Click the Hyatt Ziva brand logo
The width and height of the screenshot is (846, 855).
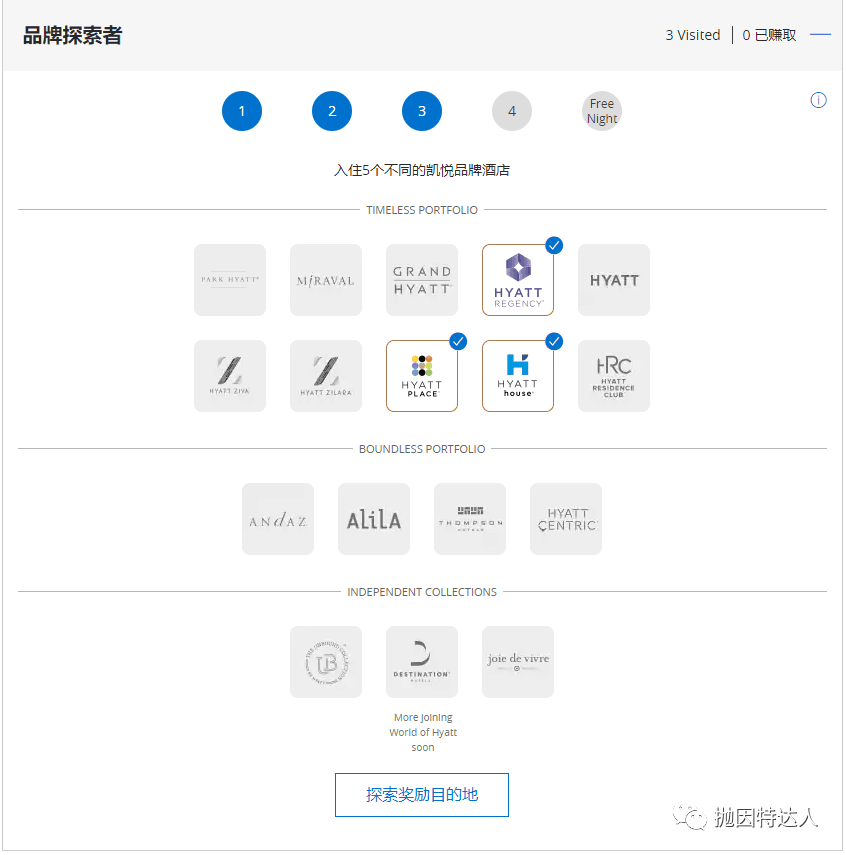point(230,376)
